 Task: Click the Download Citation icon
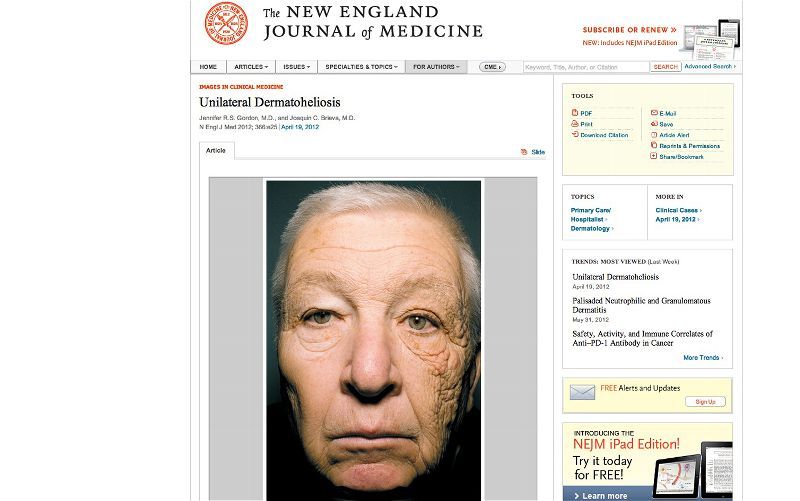coord(575,134)
